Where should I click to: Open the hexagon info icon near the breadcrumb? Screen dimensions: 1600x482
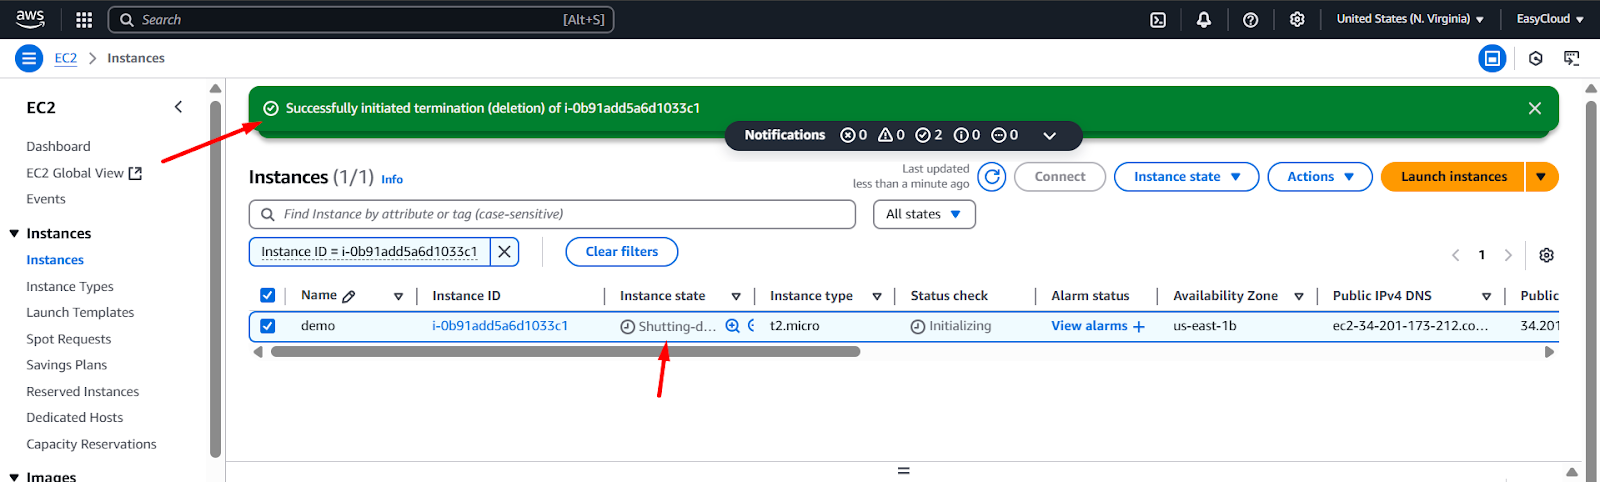click(x=1536, y=58)
